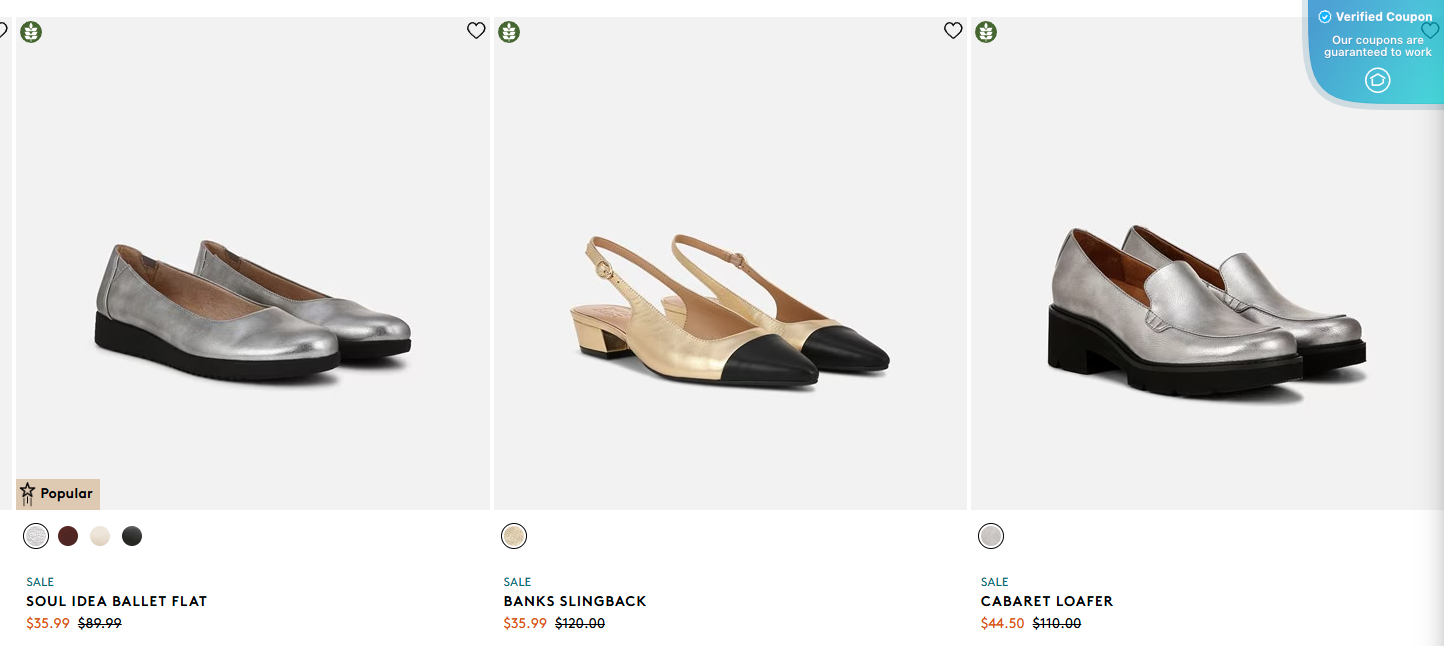Viewport: 1444px width, 646px height.
Task: Click the Verified Coupon checkmark icon
Action: point(1325,17)
